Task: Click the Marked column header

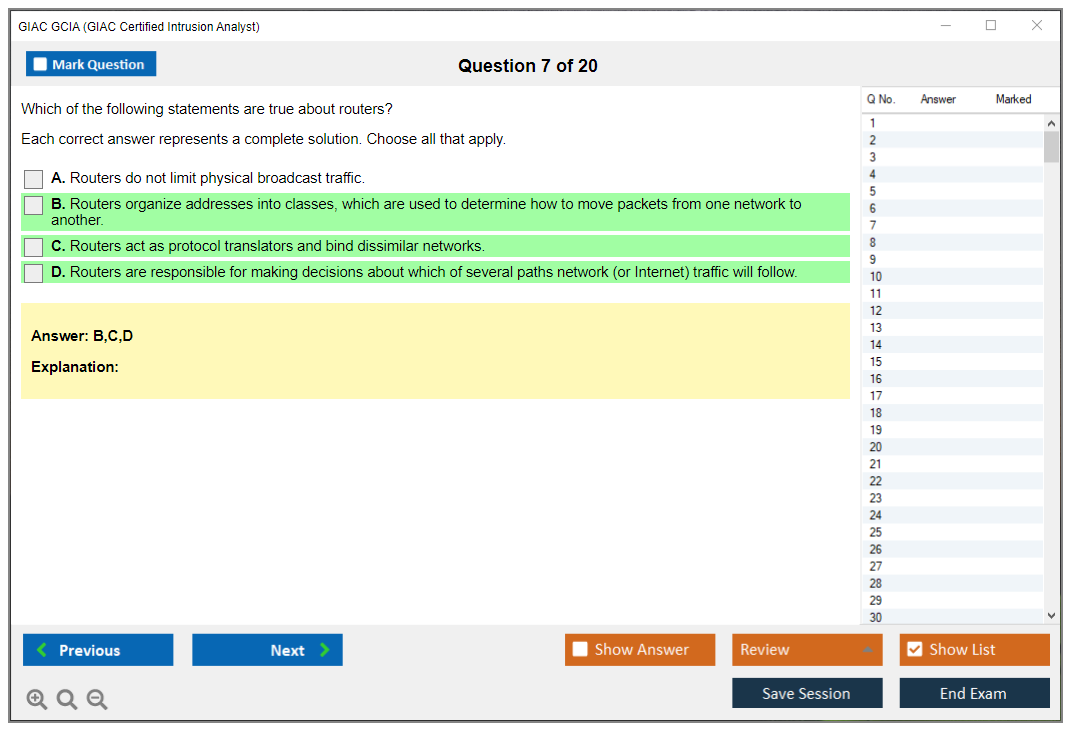Action: [x=1013, y=99]
